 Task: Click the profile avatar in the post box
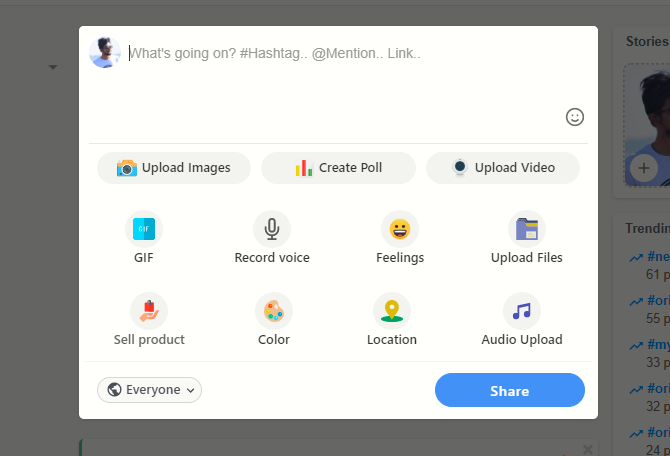click(105, 53)
